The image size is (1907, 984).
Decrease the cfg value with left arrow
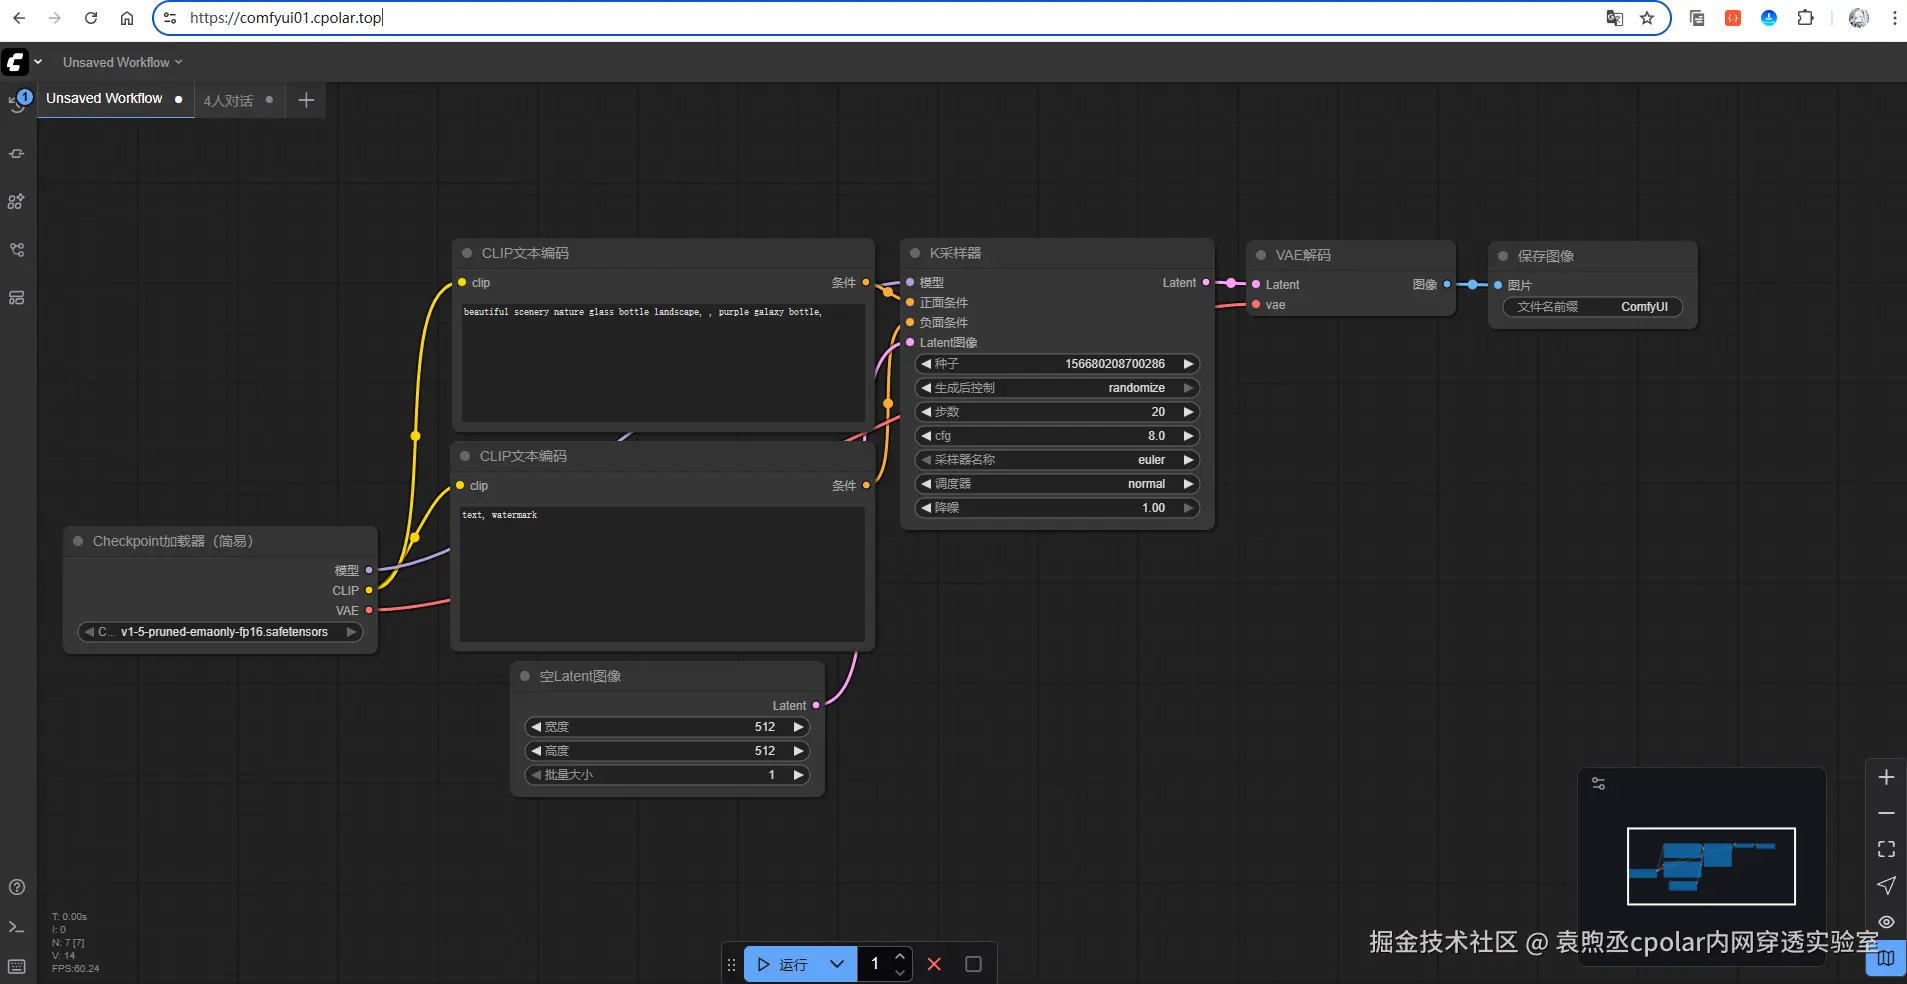tap(926, 436)
